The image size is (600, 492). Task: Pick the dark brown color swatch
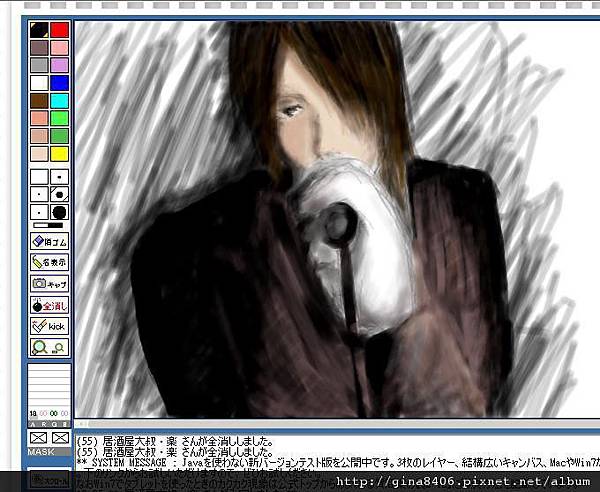39,101
